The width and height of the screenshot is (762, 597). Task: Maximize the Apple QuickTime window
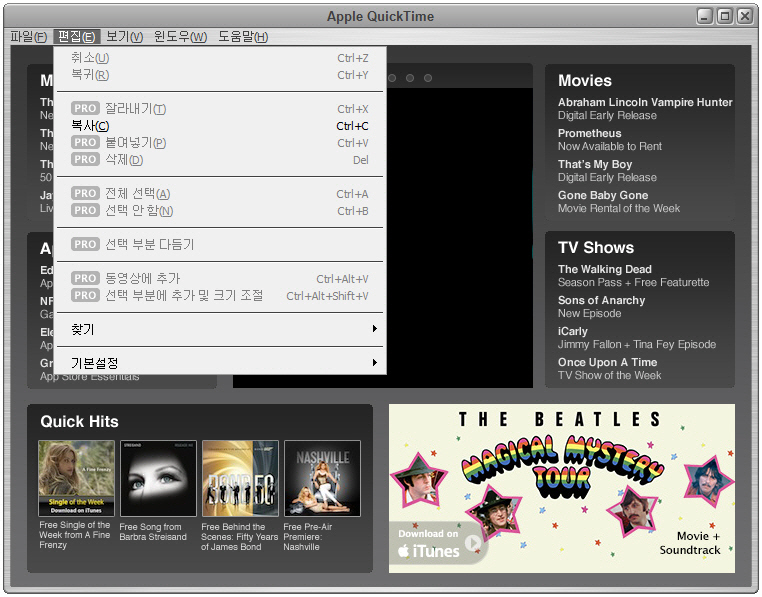coord(725,16)
